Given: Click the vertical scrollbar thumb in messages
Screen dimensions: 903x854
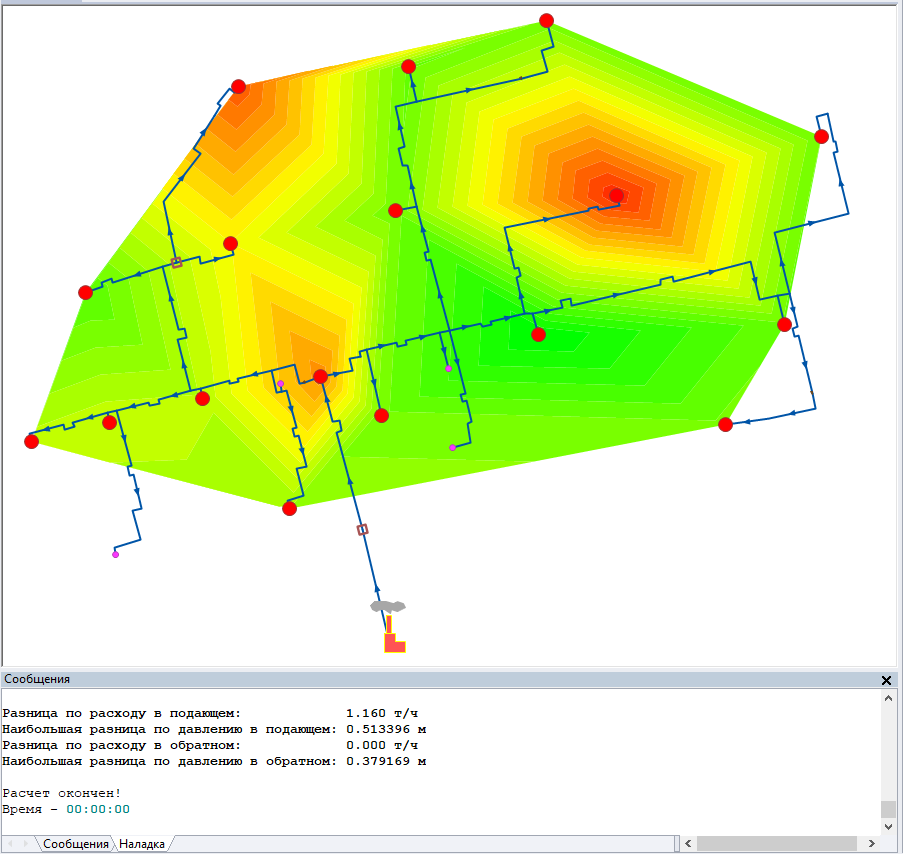Looking at the screenshot, I should (887, 809).
